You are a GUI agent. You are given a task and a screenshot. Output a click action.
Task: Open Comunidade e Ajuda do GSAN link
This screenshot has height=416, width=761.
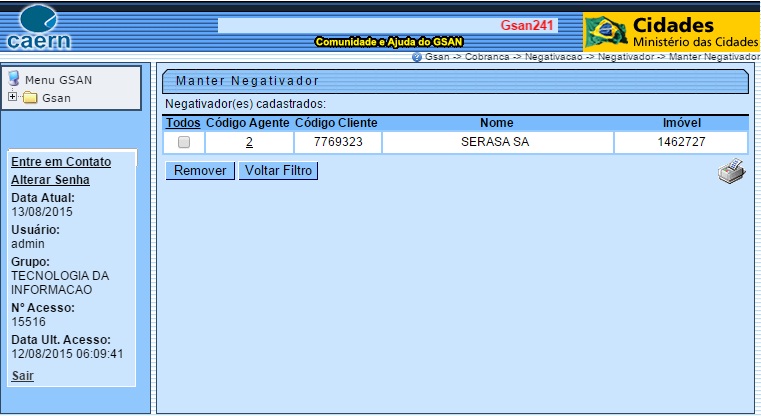point(387,42)
